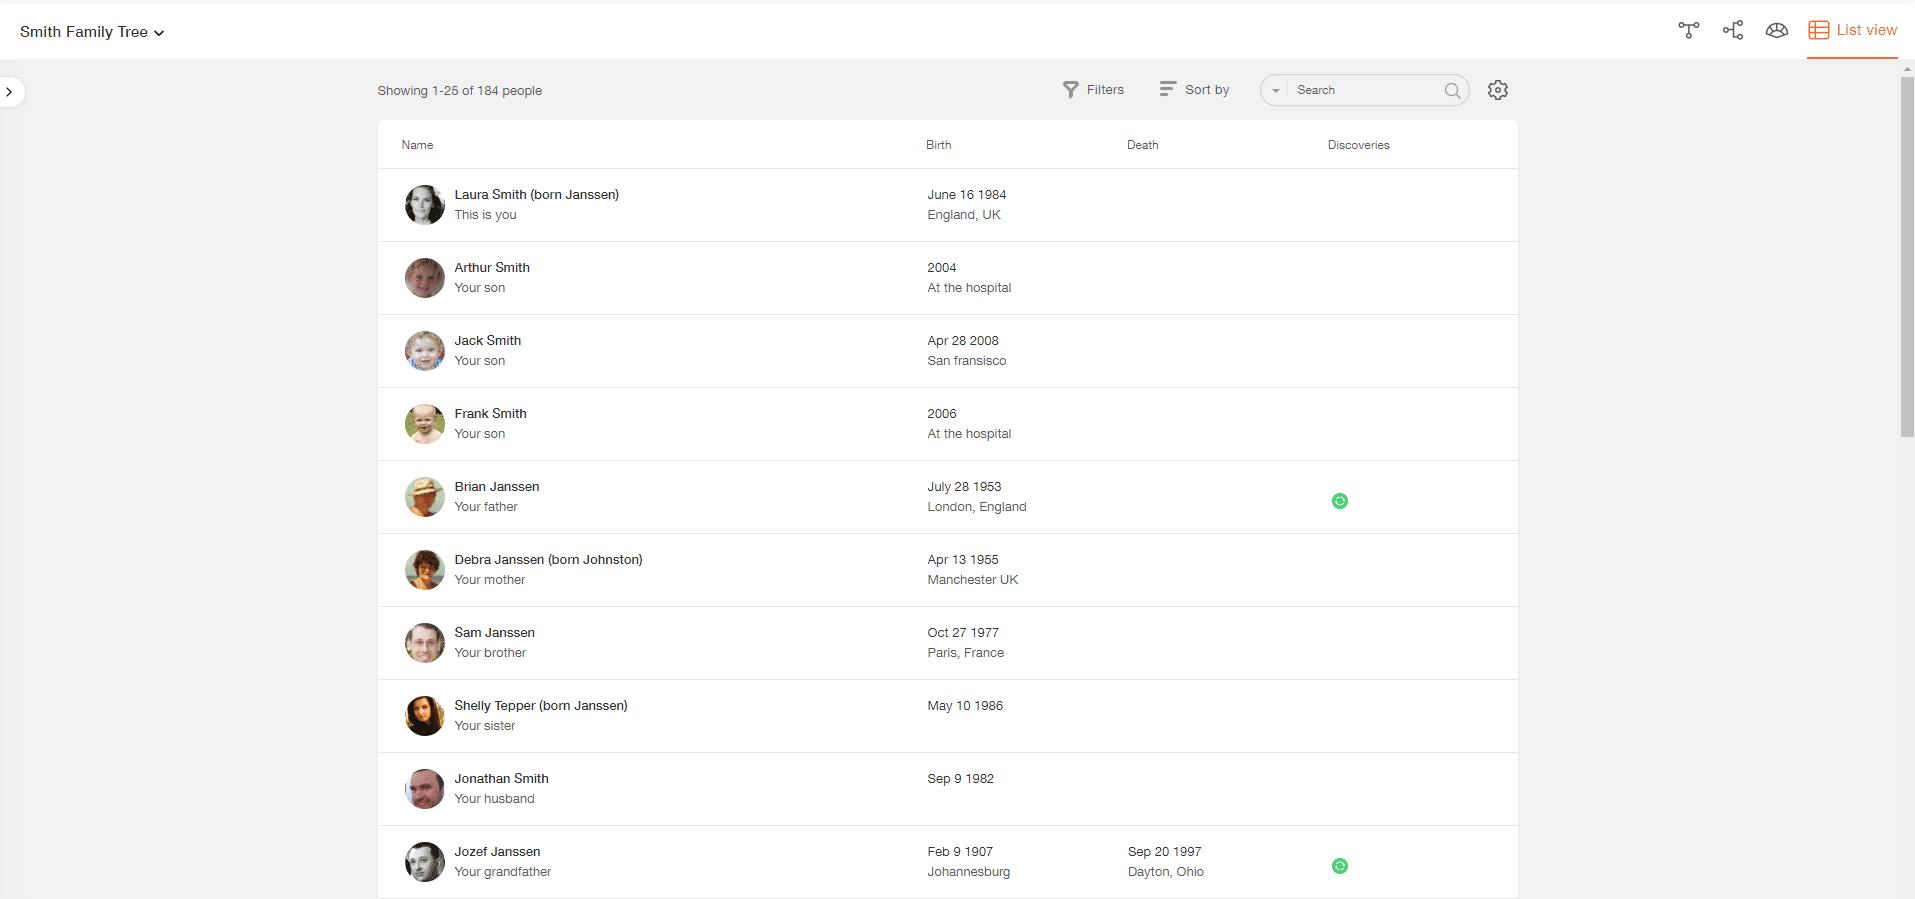Screen dimensions: 1915x899
Task: Click Arthur Smith's avatar photo
Action: (x=425, y=278)
